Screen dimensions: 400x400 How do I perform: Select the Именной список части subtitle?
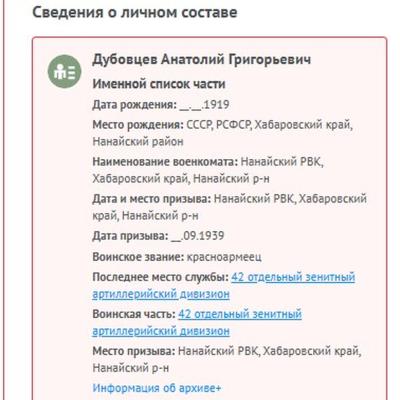[159, 84]
